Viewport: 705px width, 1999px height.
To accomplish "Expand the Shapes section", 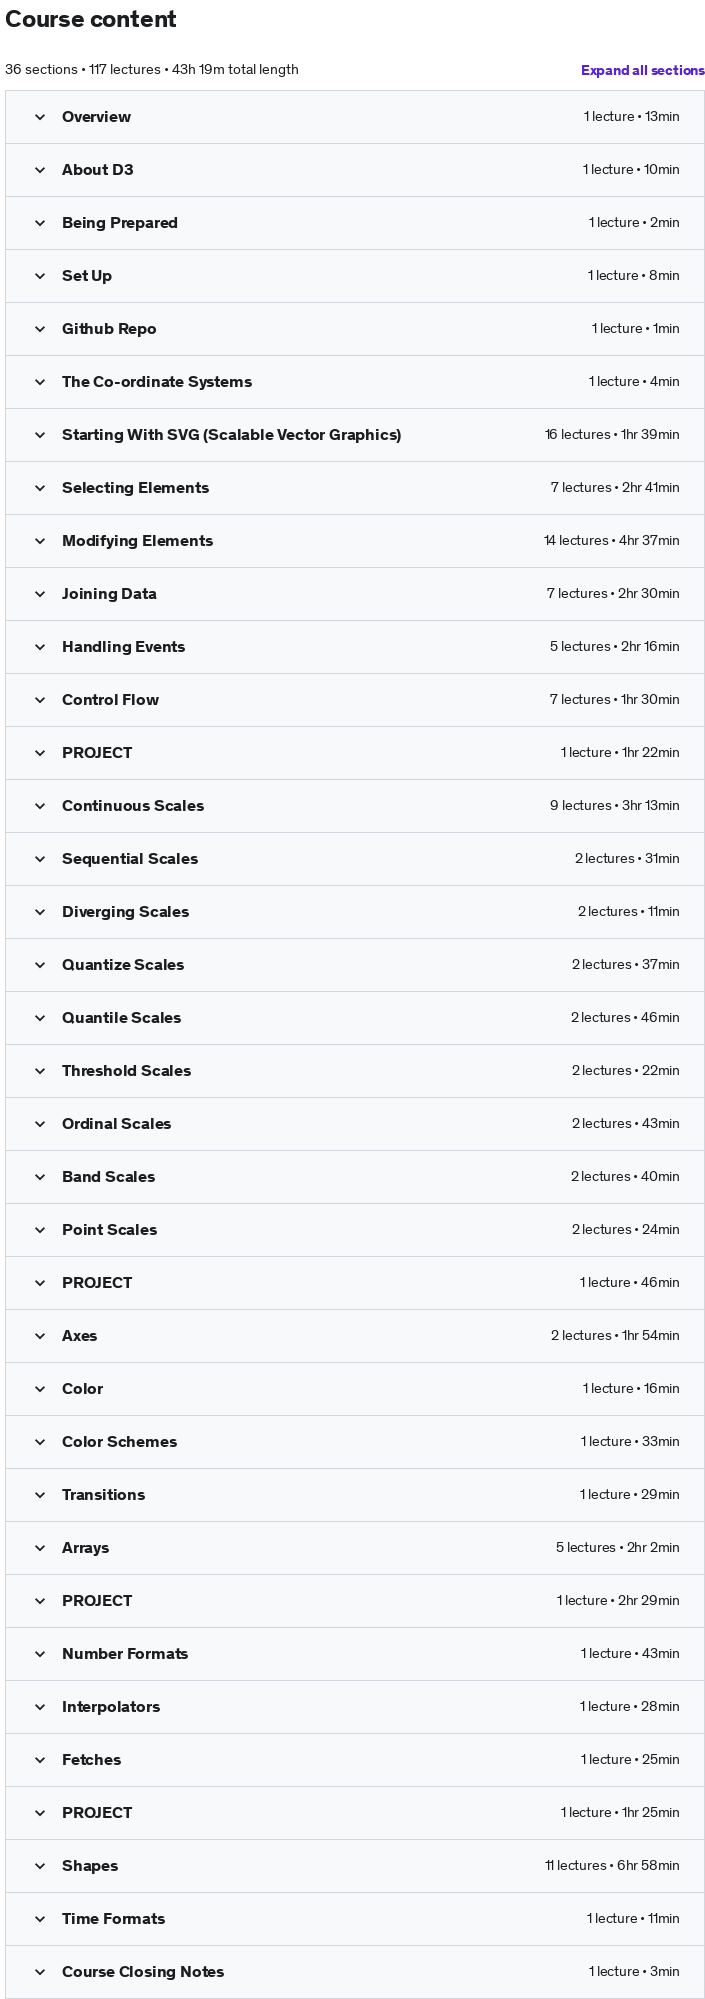I will pos(355,1866).
